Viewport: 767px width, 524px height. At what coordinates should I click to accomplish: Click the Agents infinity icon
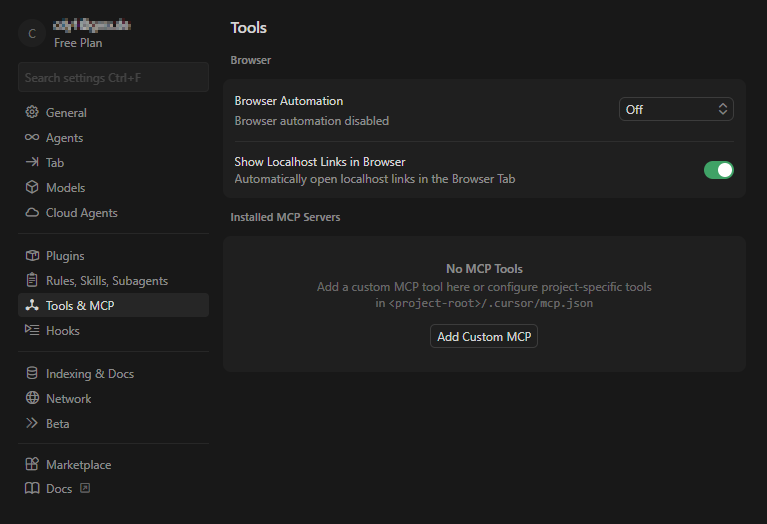tap(32, 138)
